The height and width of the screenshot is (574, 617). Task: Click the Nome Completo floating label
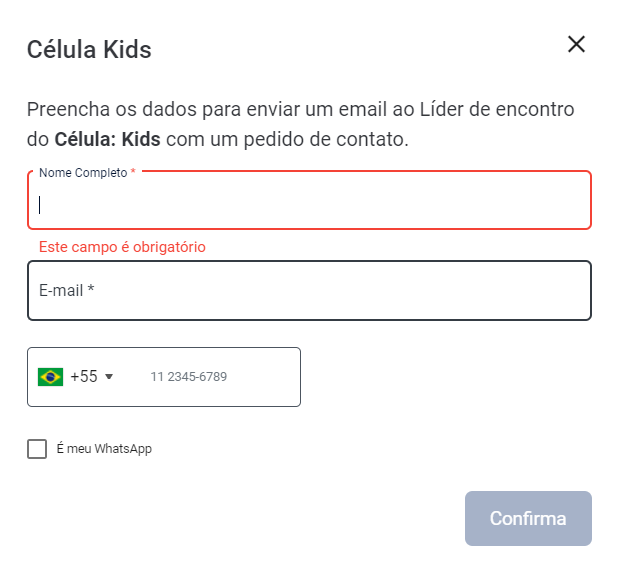pos(83,173)
